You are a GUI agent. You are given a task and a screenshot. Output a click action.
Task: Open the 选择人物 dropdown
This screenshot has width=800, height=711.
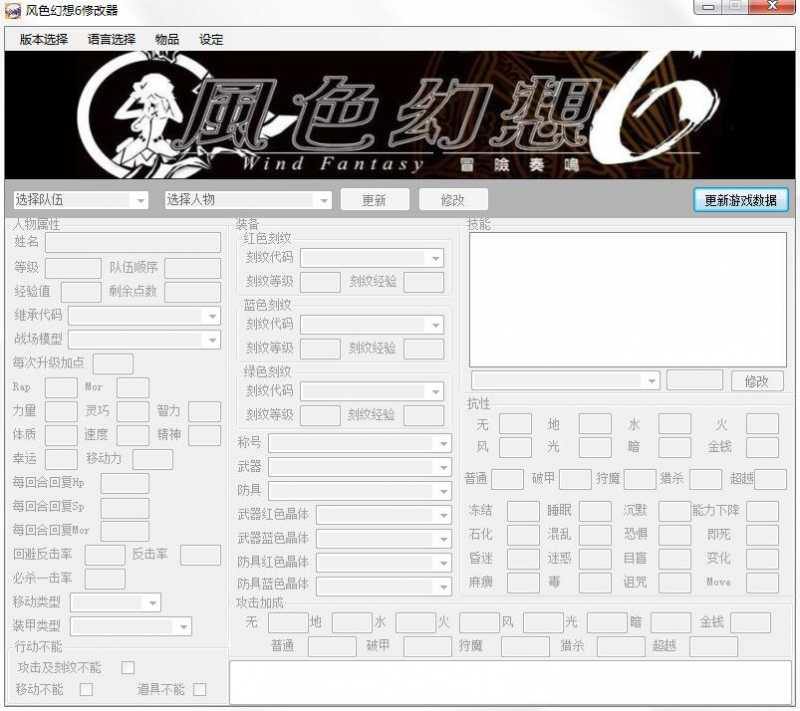click(x=250, y=199)
